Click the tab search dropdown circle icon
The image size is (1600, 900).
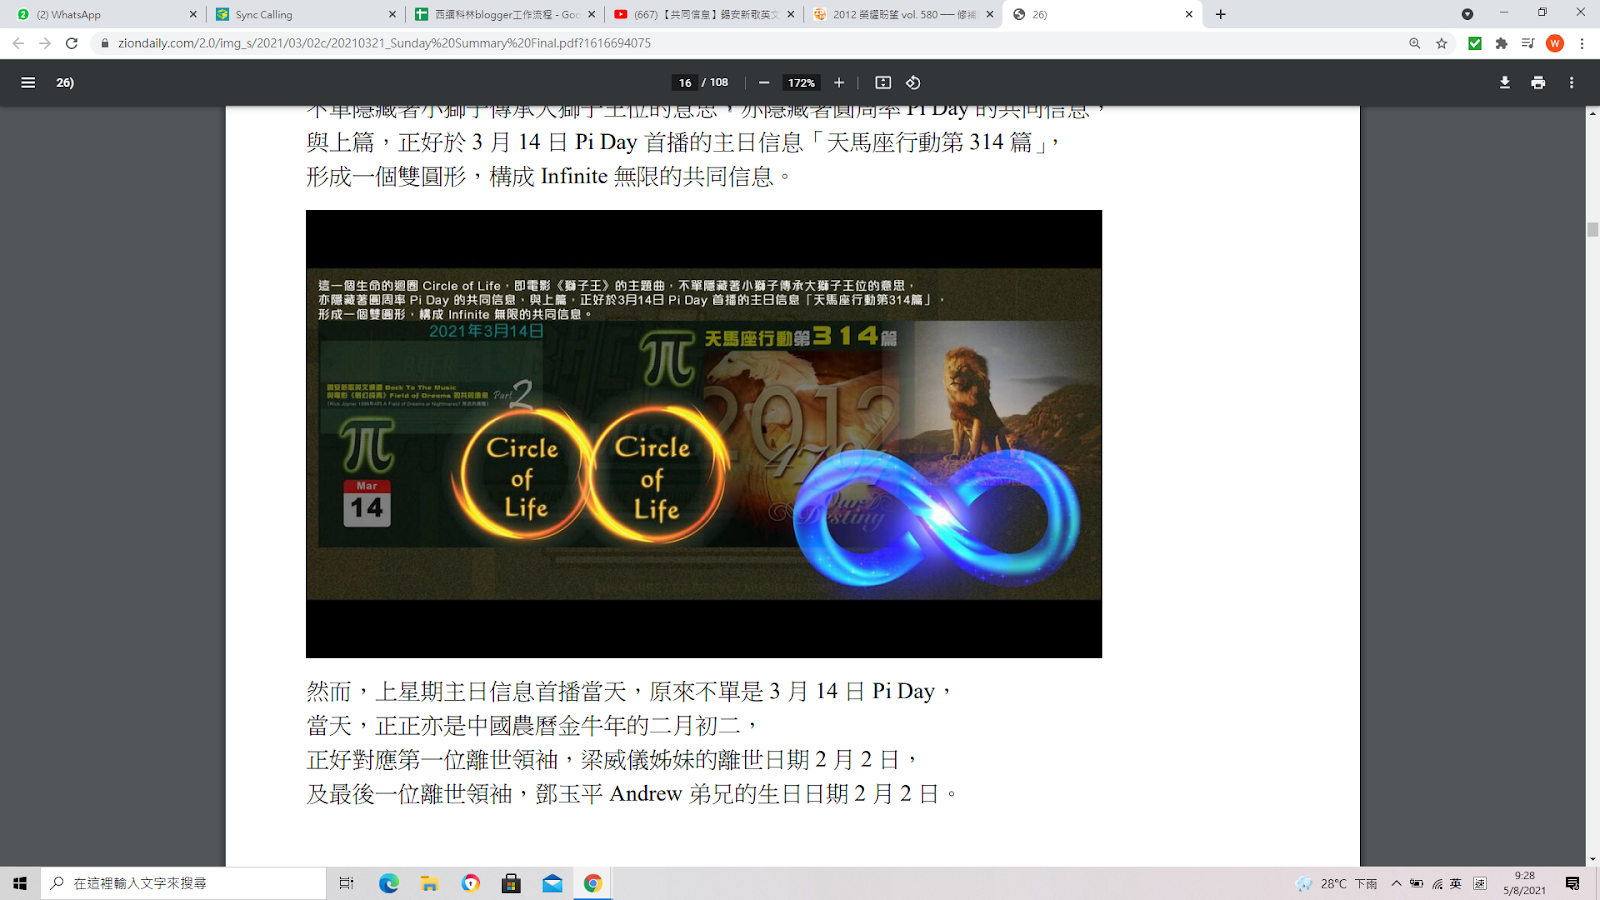(1467, 14)
